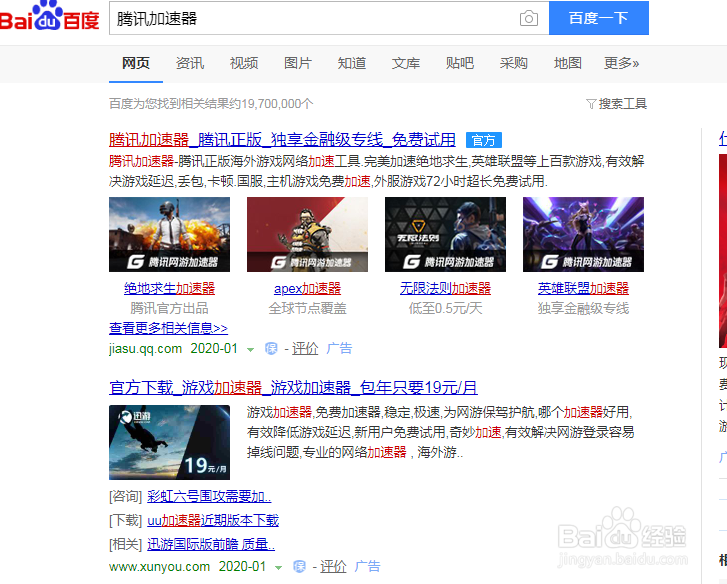This screenshot has width=727, height=584.
Task: Focus the search field containing 腾讯加速器
Action: [313, 19]
